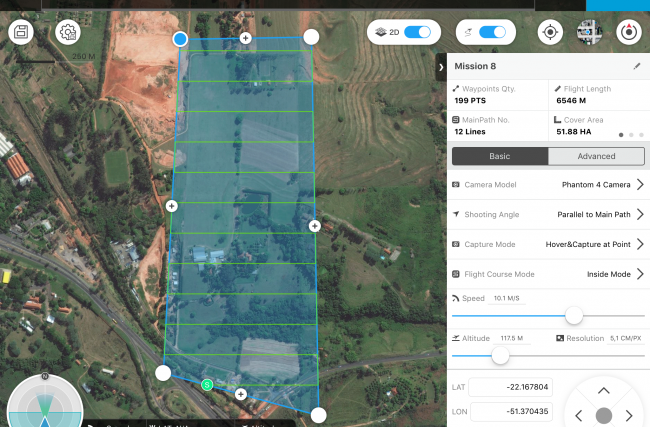Nudge waypoint right with right arrow

[629, 415]
